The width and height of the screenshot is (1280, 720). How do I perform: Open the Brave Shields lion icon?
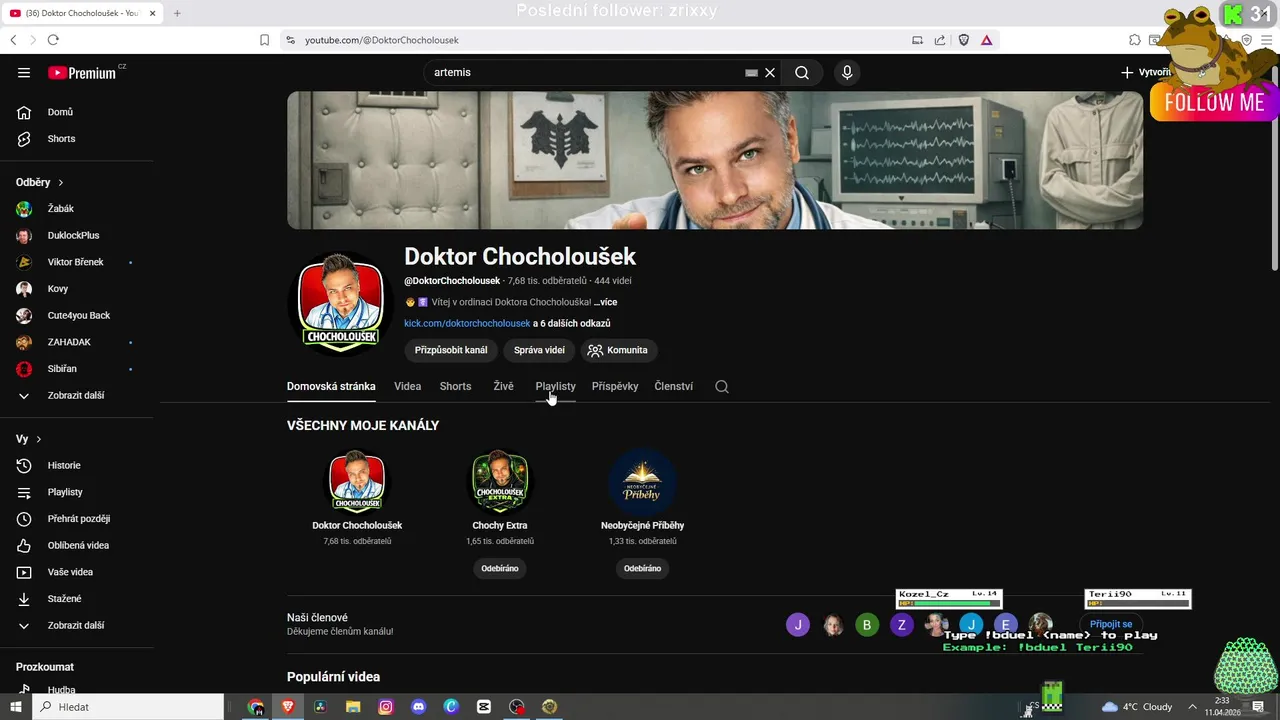click(x=964, y=40)
